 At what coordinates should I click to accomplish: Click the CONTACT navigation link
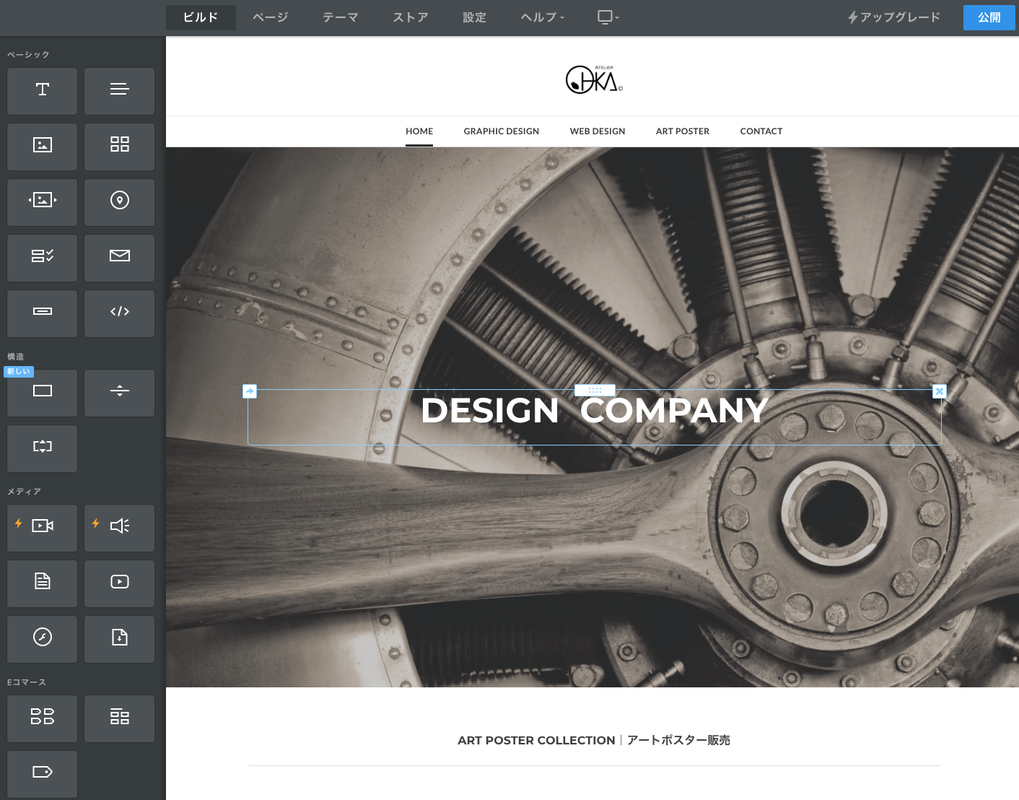(761, 131)
